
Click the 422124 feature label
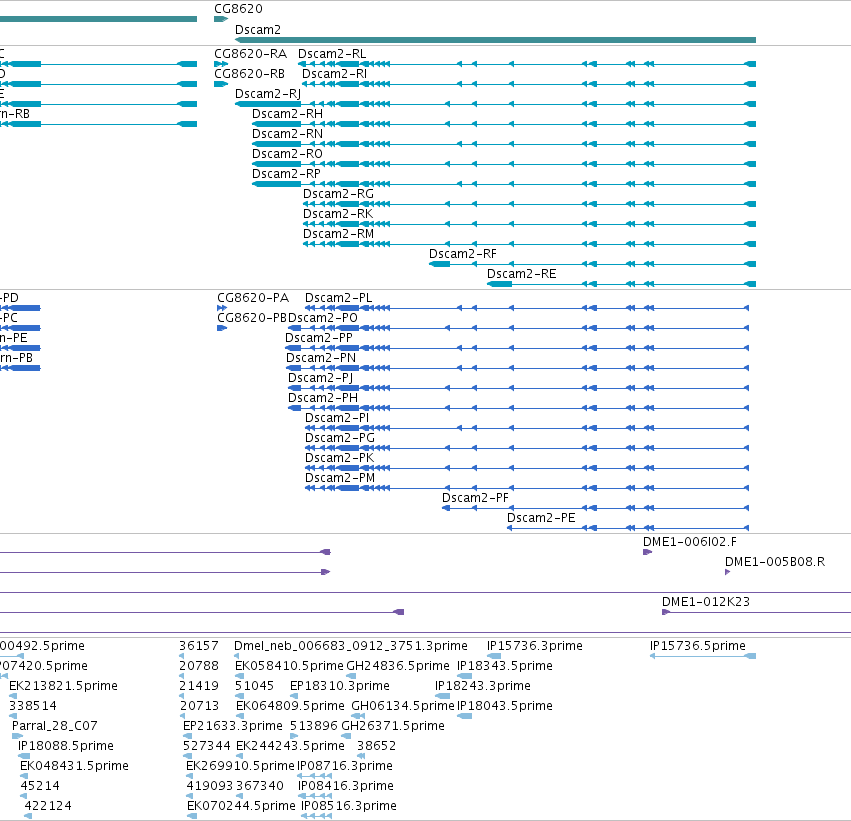[x=48, y=806]
